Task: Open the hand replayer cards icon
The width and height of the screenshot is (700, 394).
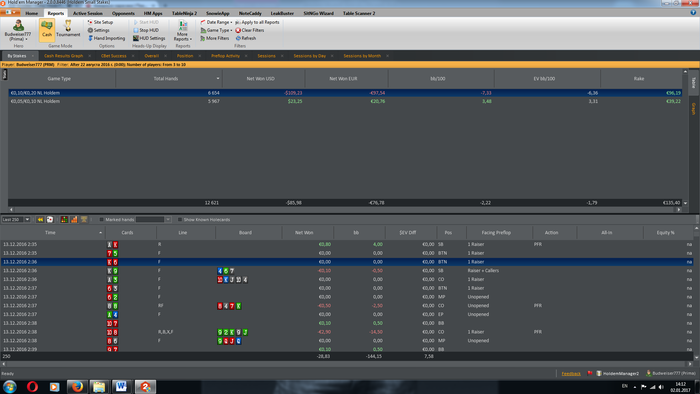Action: (x=50, y=220)
